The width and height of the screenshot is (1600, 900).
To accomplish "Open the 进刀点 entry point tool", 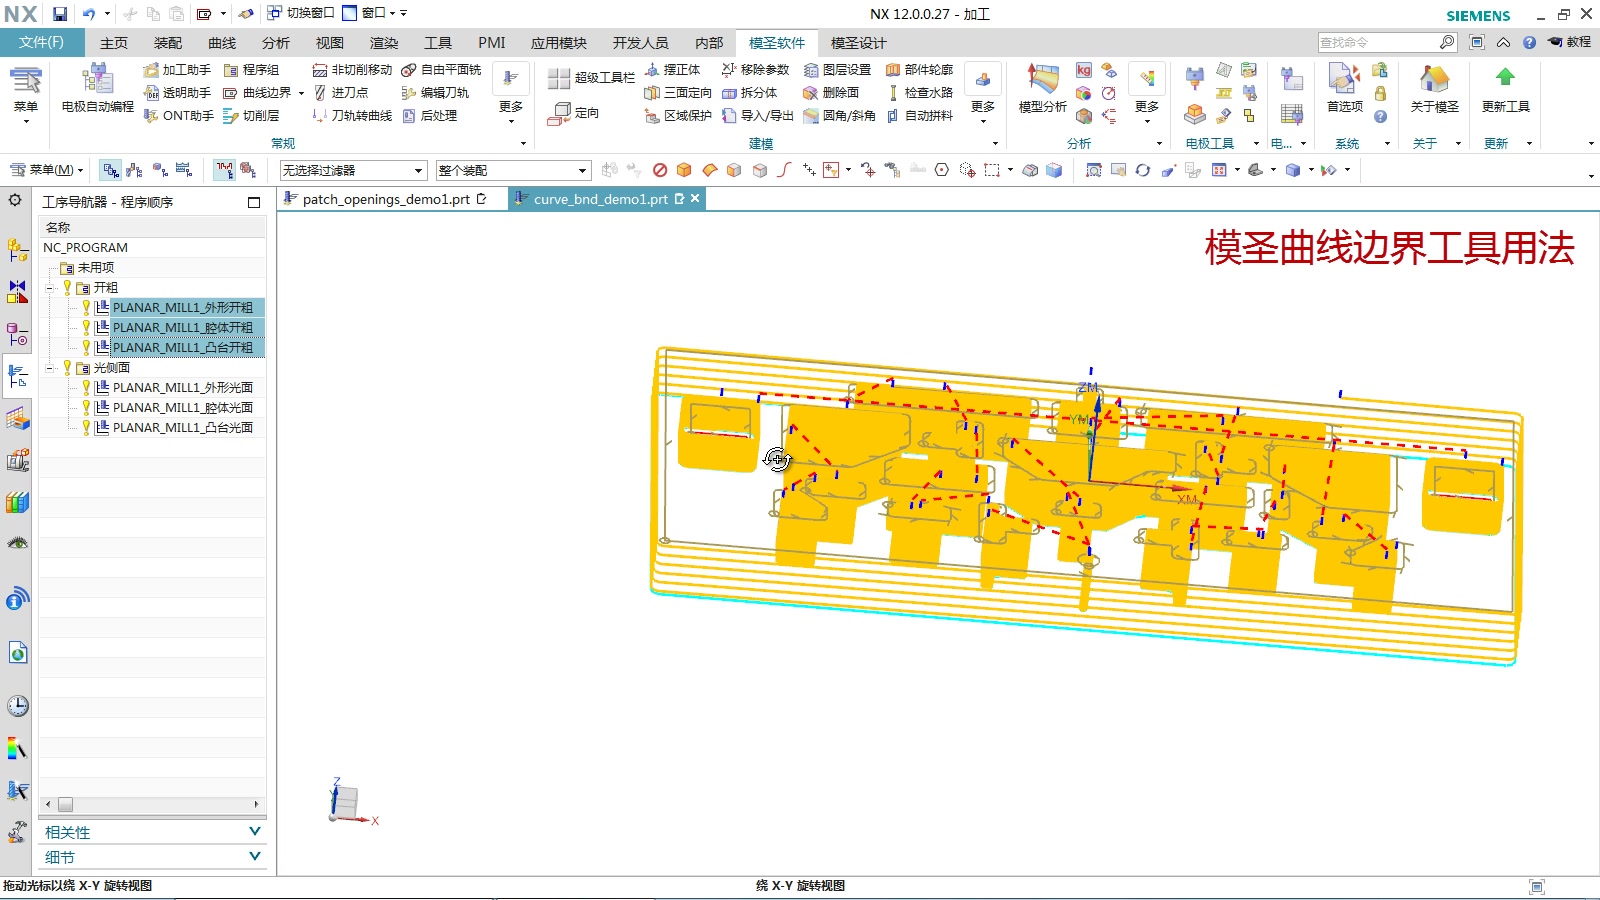I will pos(340,93).
